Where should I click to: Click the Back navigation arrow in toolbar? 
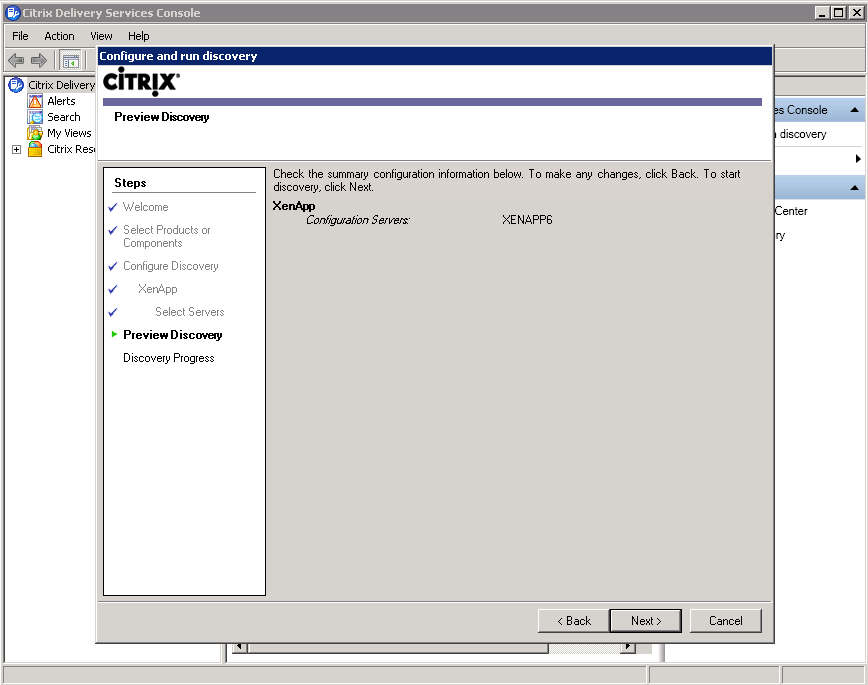(x=16, y=60)
